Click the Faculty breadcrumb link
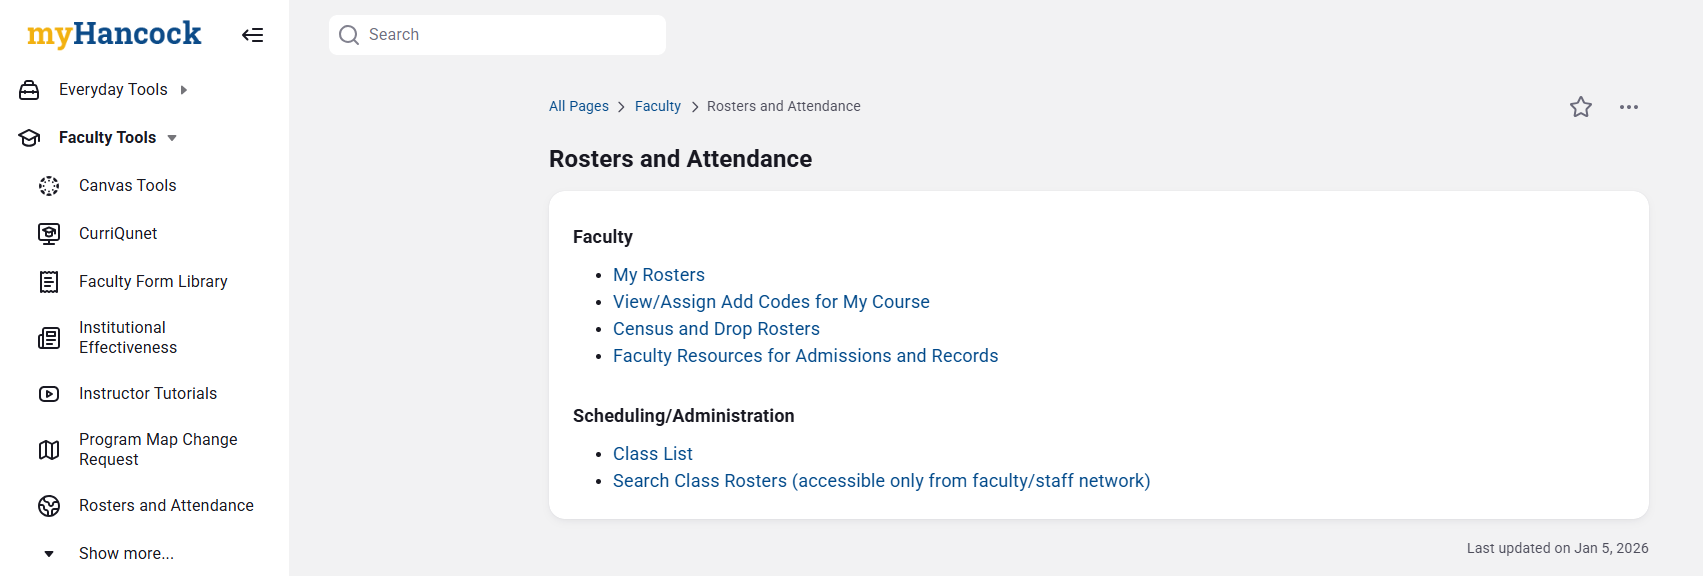The image size is (1703, 576). [657, 106]
